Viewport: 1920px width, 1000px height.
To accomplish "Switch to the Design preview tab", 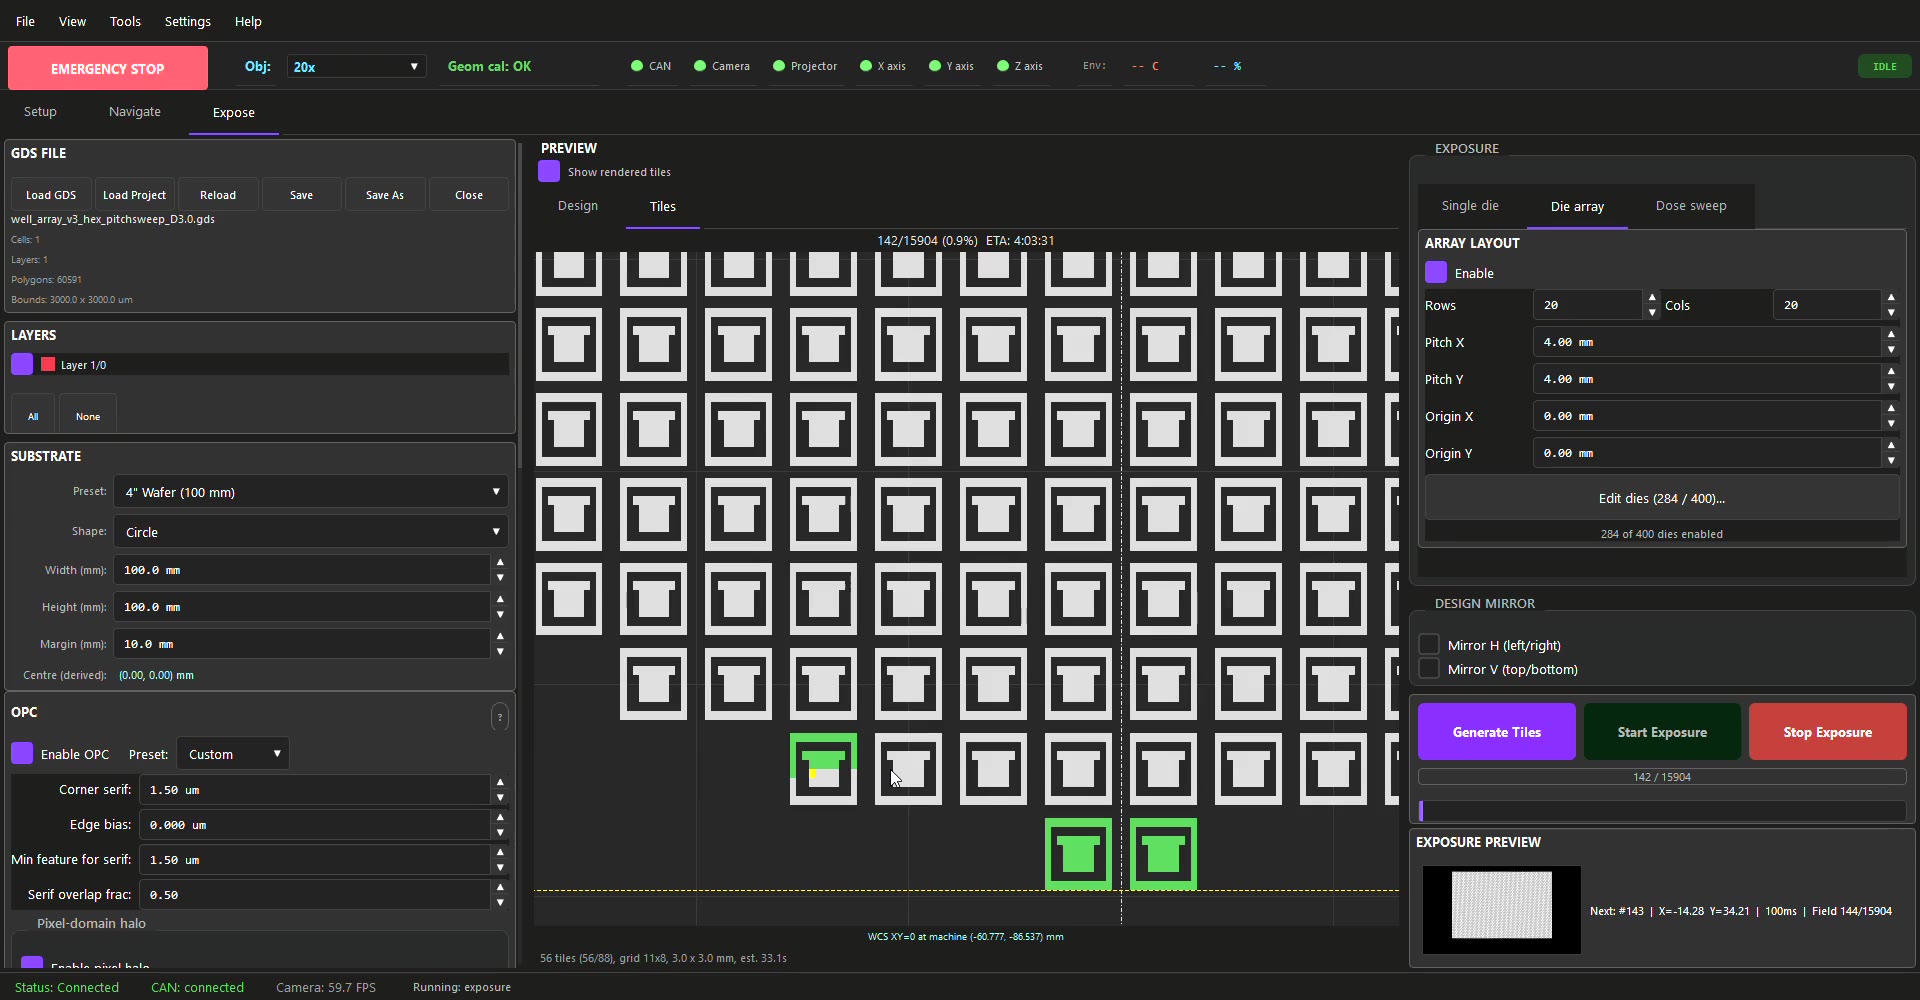I will [x=578, y=206].
